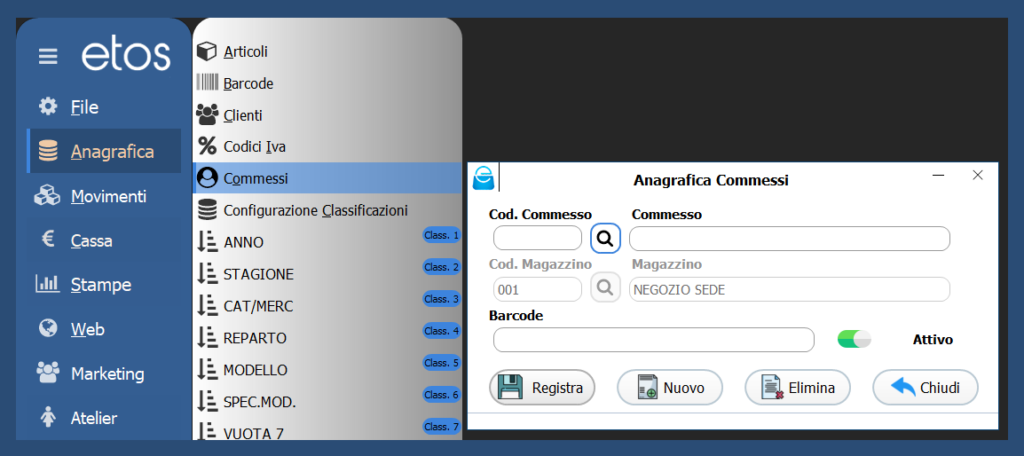Click the File gear icon
This screenshot has height=456, width=1024.
(48, 106)
